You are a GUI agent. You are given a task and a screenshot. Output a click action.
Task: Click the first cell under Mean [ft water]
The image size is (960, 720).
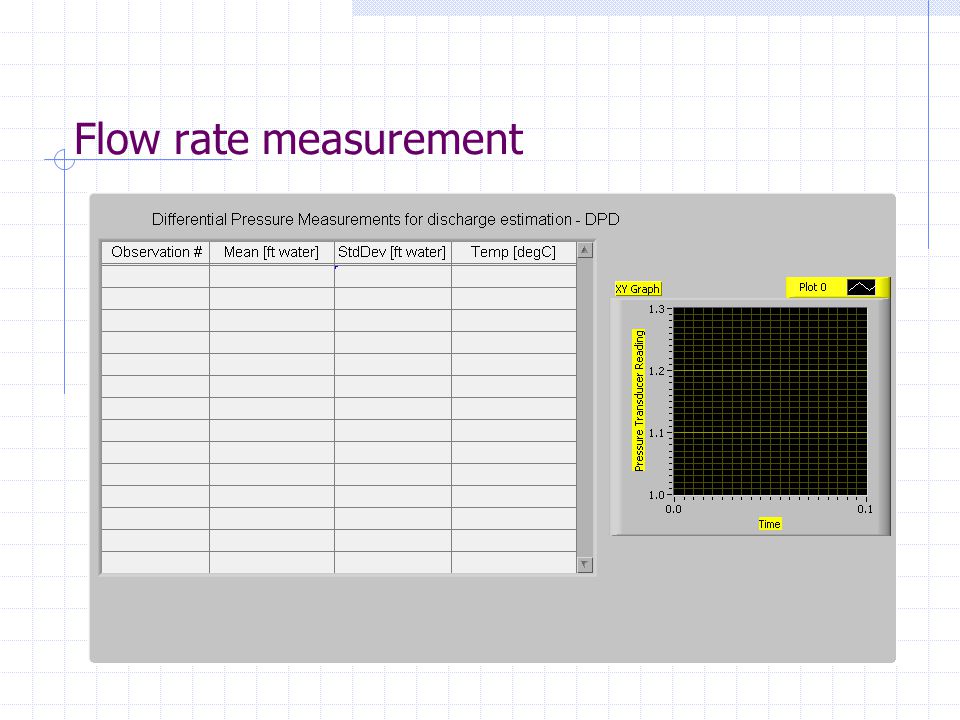click(272, 276)
